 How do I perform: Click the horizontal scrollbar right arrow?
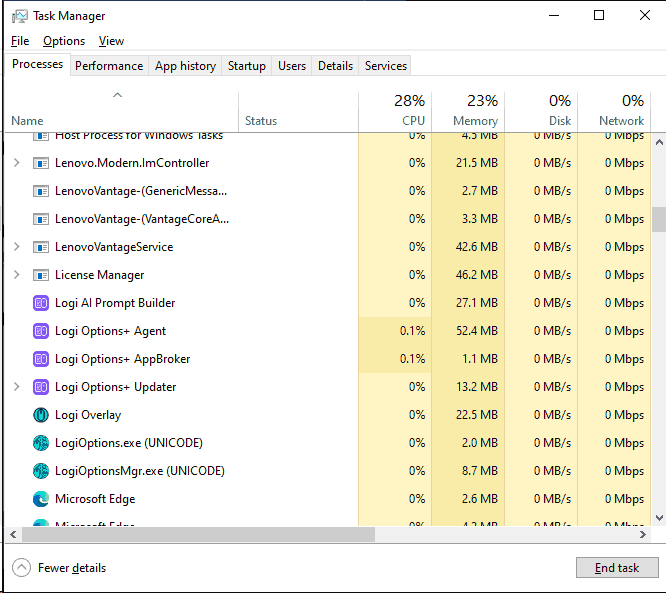pyautogui.click(x=643, y=534)
